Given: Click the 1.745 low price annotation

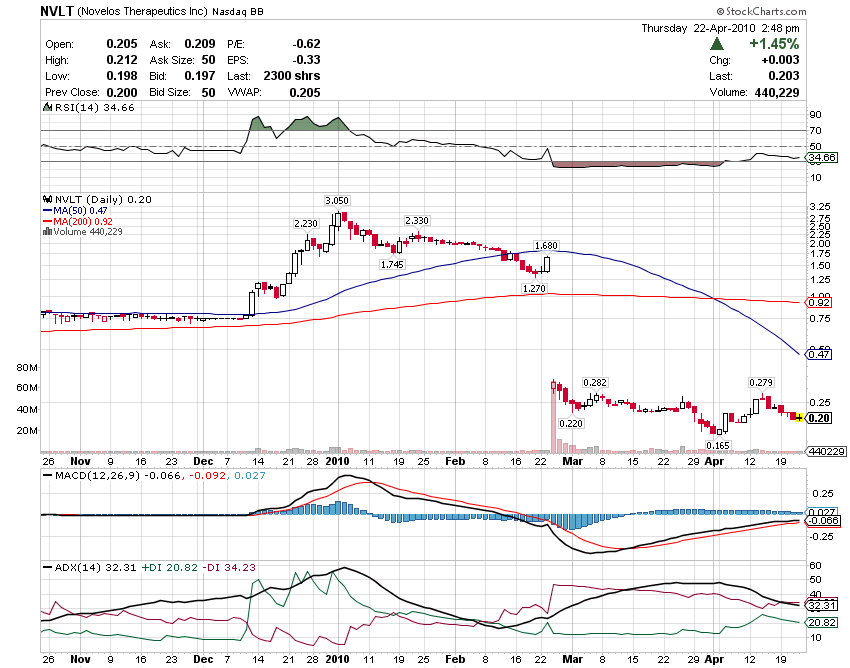Looking at the screenshot, I should point(392,265).
